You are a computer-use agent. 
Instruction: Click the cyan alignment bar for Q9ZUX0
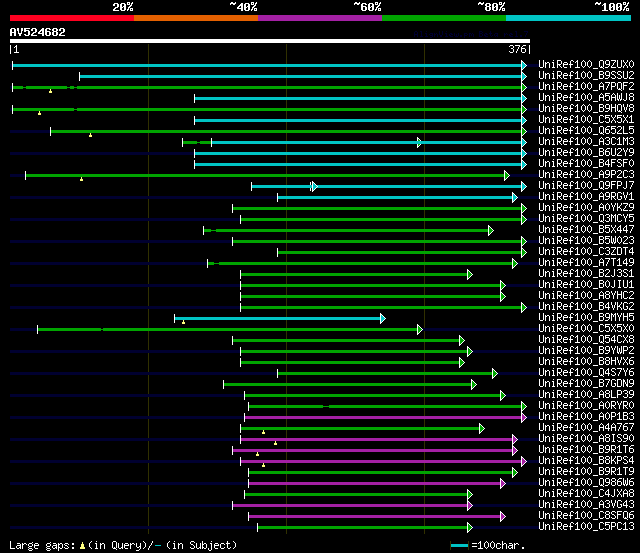(x=267, y=65)
